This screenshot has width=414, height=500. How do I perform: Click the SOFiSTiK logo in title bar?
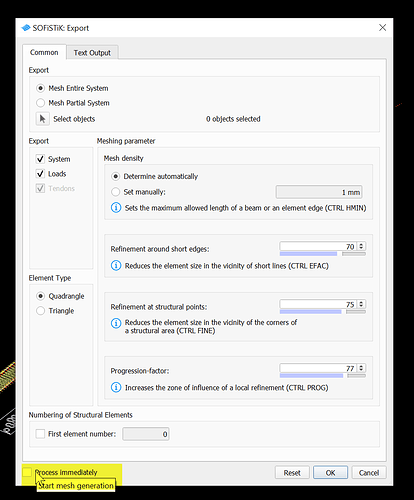(26, 28)
